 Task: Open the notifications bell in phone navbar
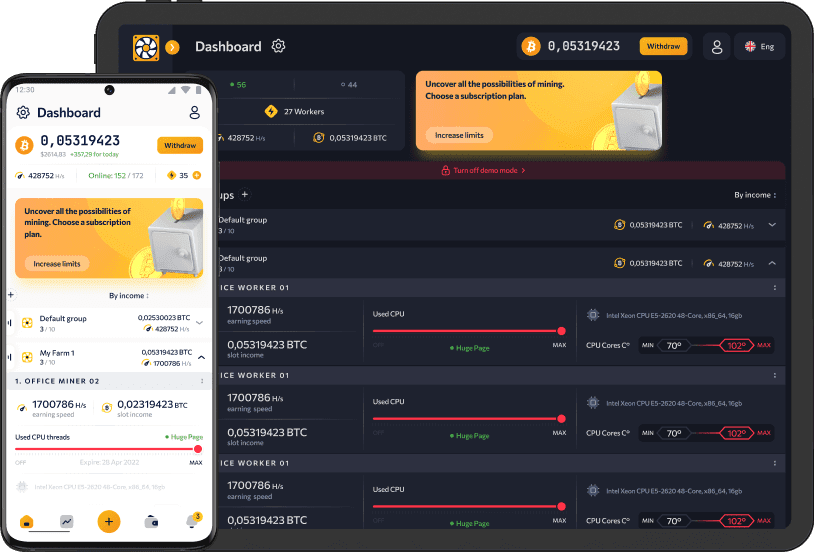[x=192, y=521]
